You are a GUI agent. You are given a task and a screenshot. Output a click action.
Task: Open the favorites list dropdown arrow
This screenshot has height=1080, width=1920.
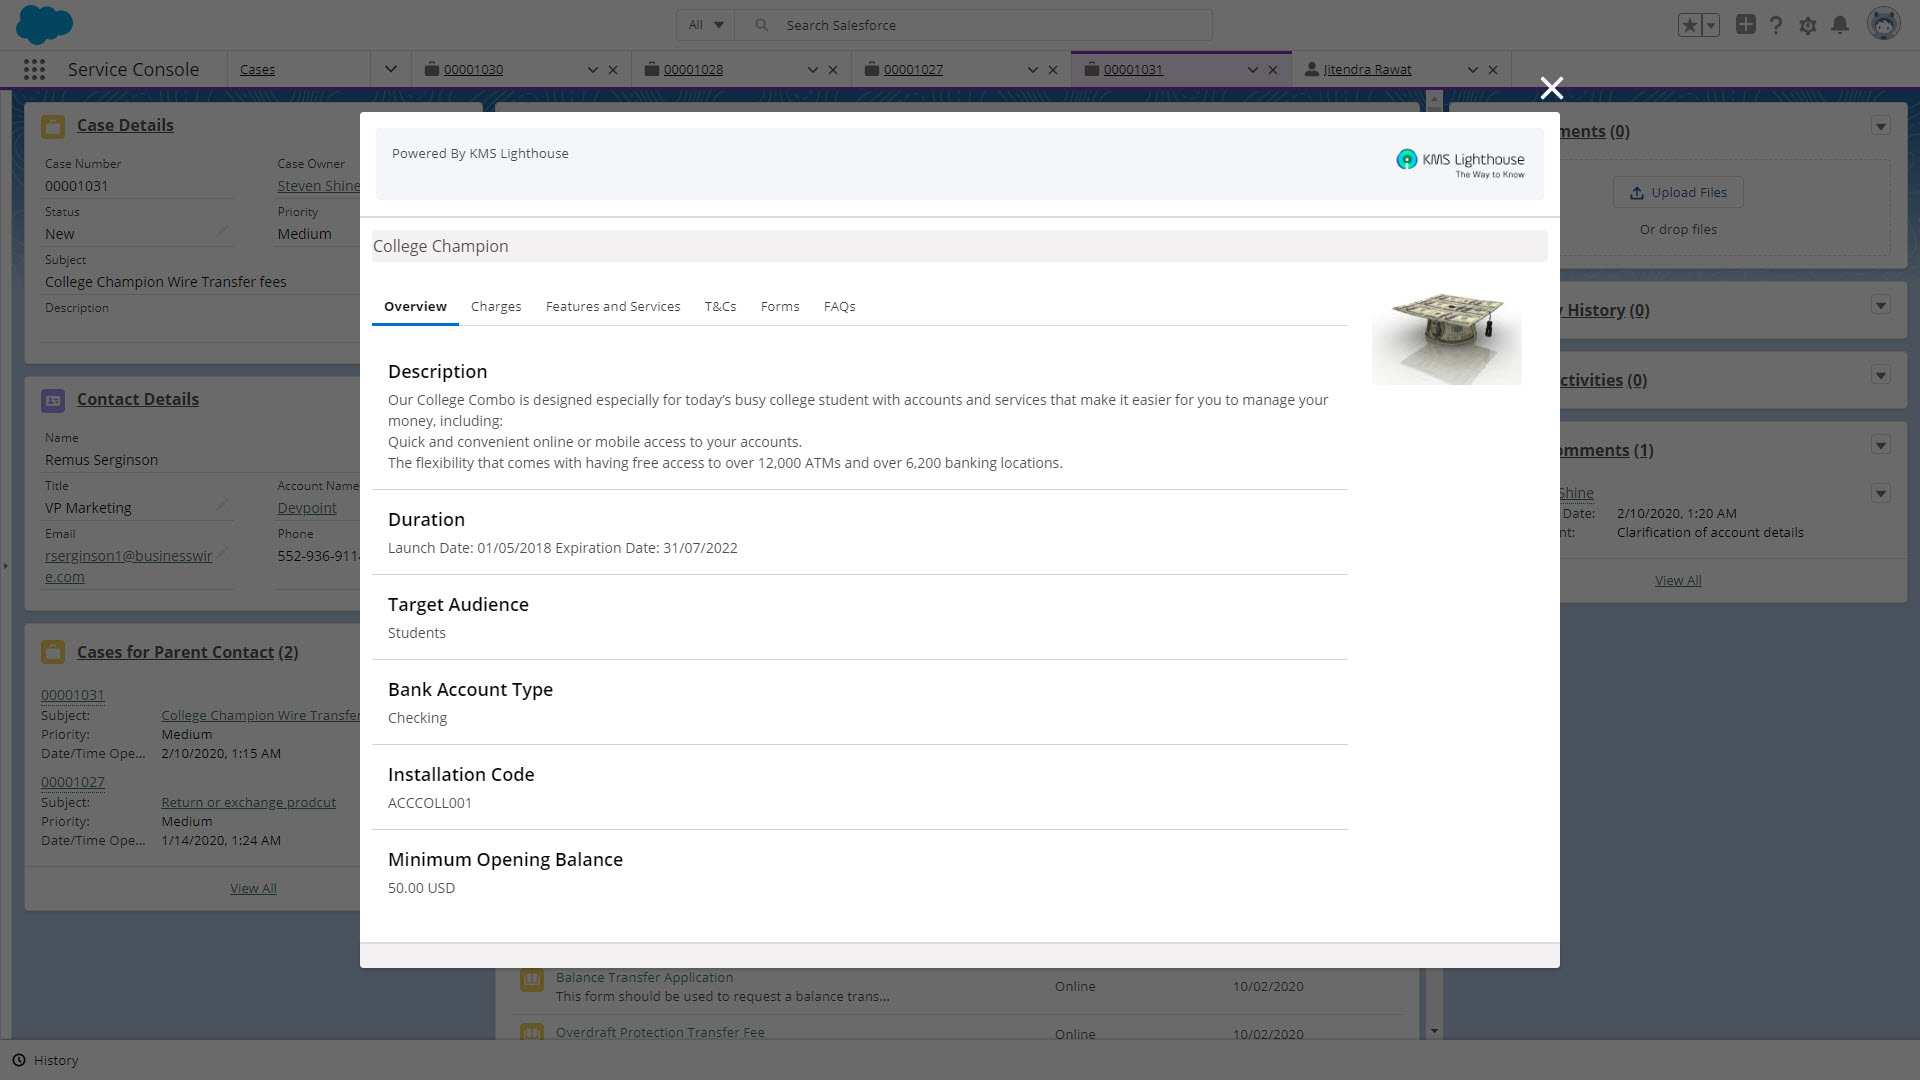tap(1711, 25)
